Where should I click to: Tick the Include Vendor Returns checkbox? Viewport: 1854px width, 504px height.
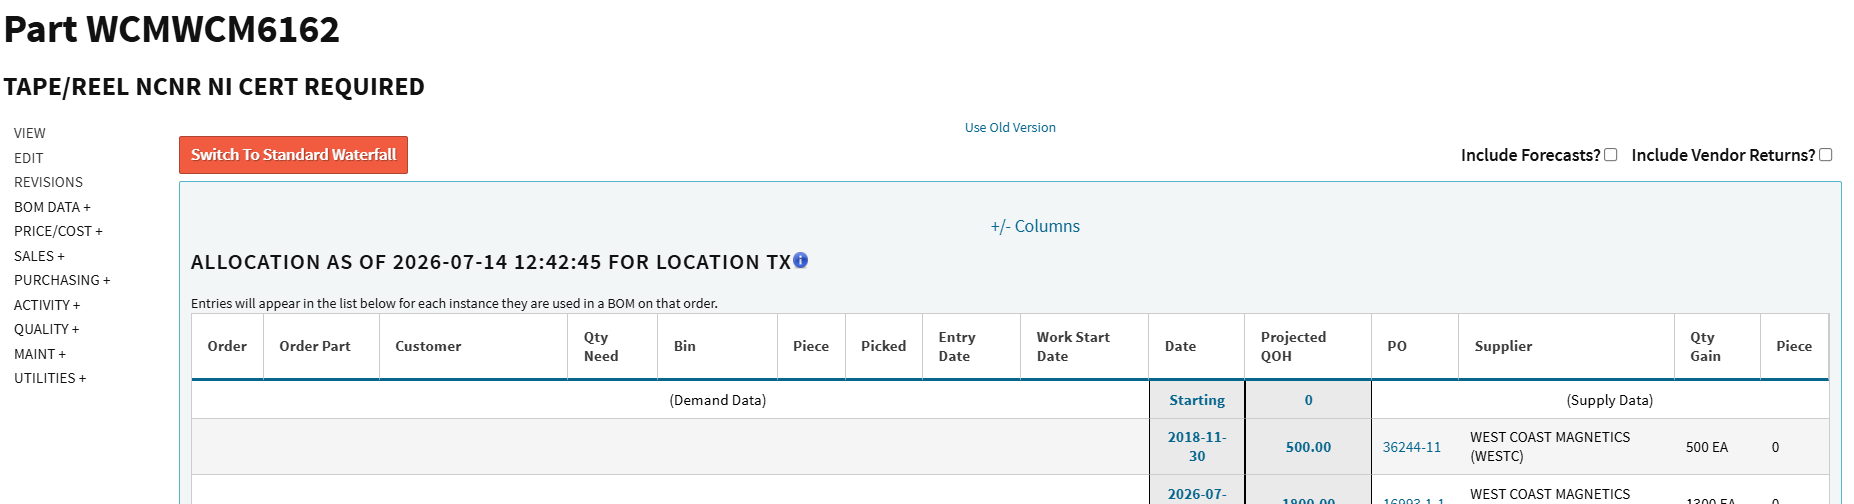pyautogui.click(x=1825, y=155)
